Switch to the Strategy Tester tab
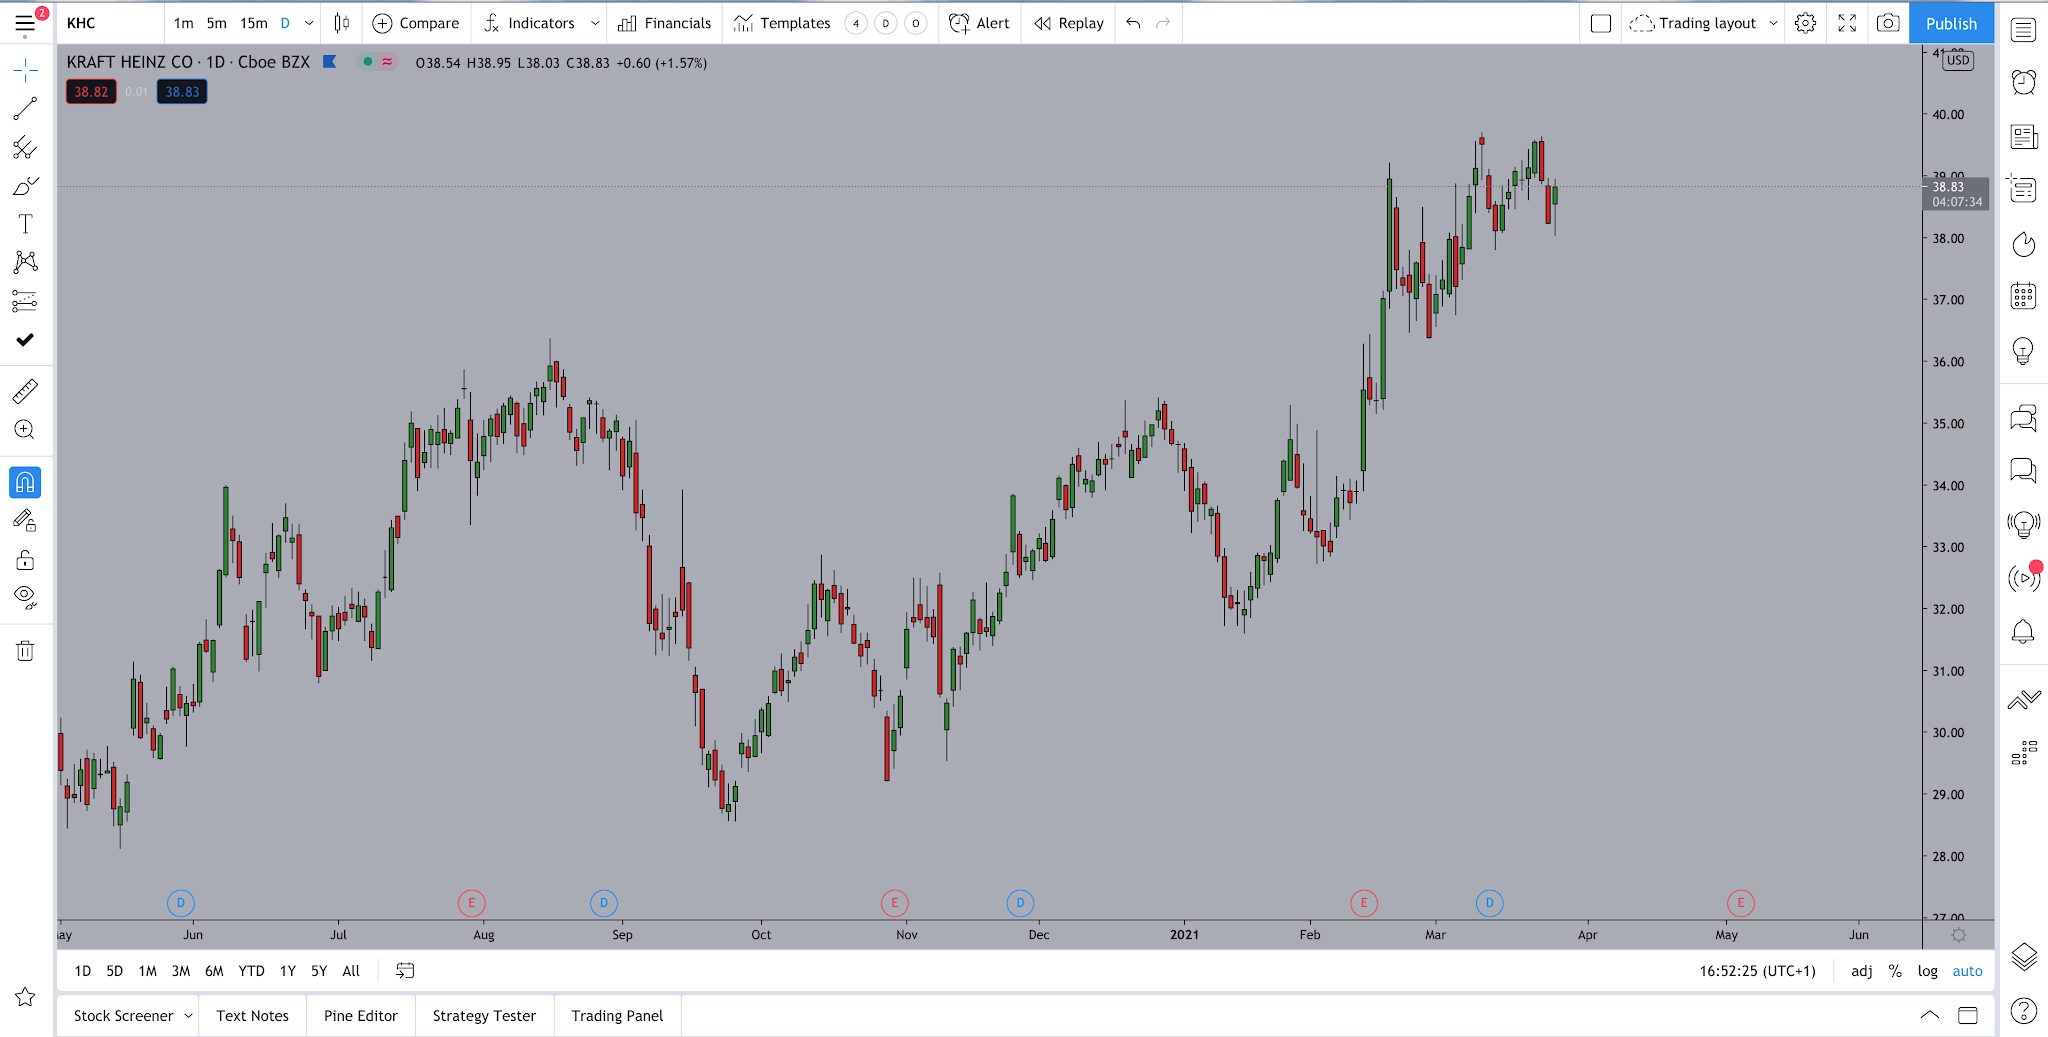 pos(484,1016)
